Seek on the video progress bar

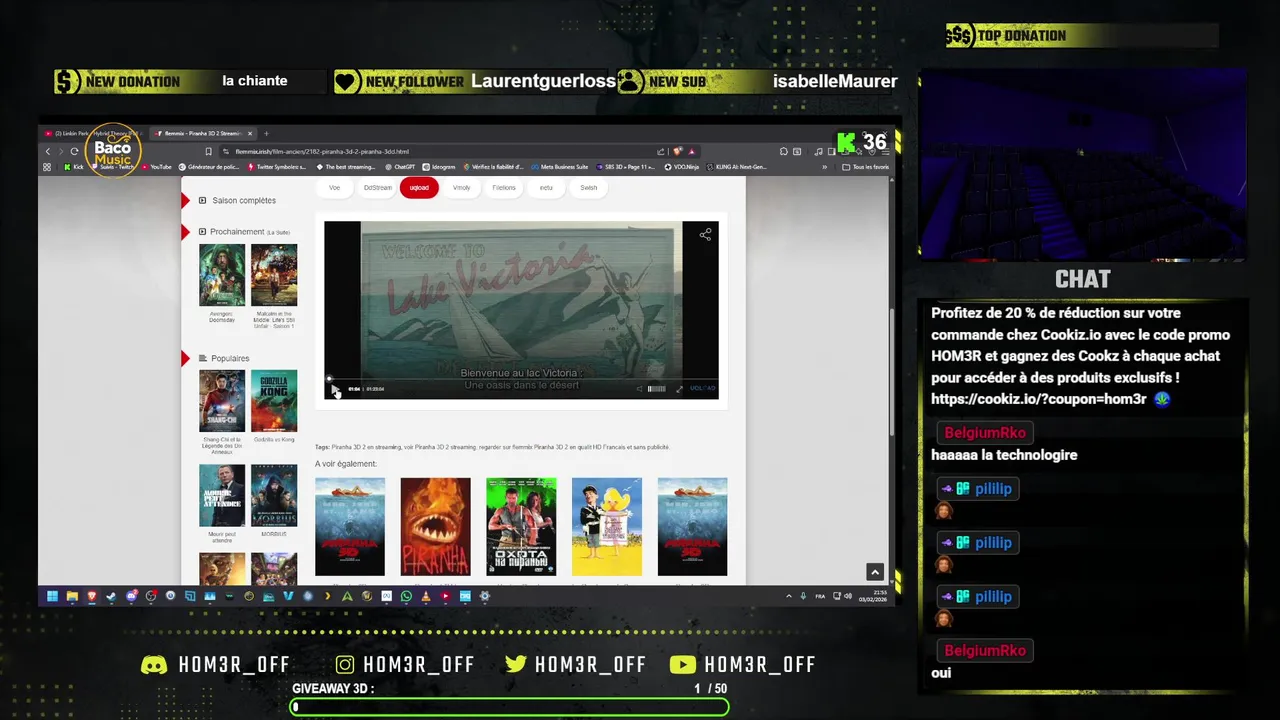[x=521, y=378]
